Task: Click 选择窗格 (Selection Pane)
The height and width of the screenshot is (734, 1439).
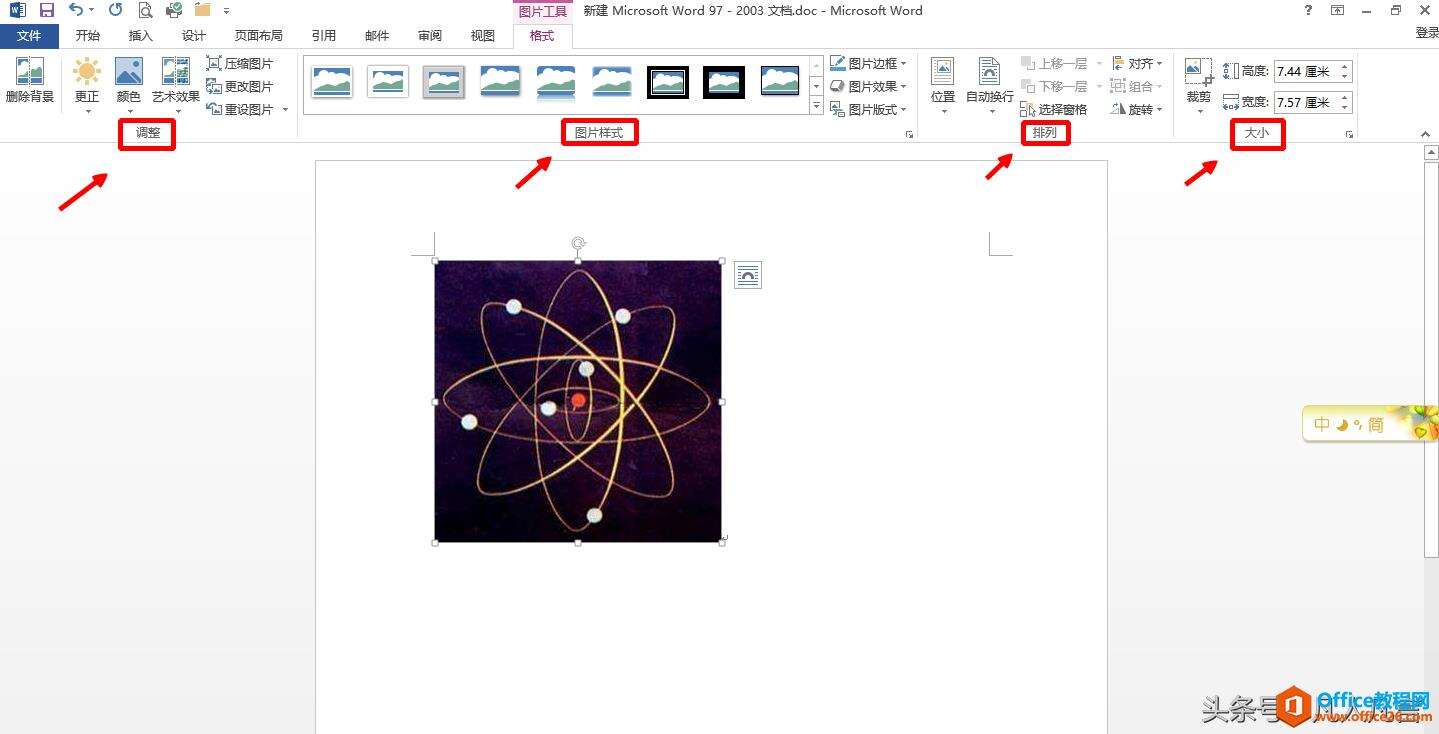Action: click(1054, 109)
